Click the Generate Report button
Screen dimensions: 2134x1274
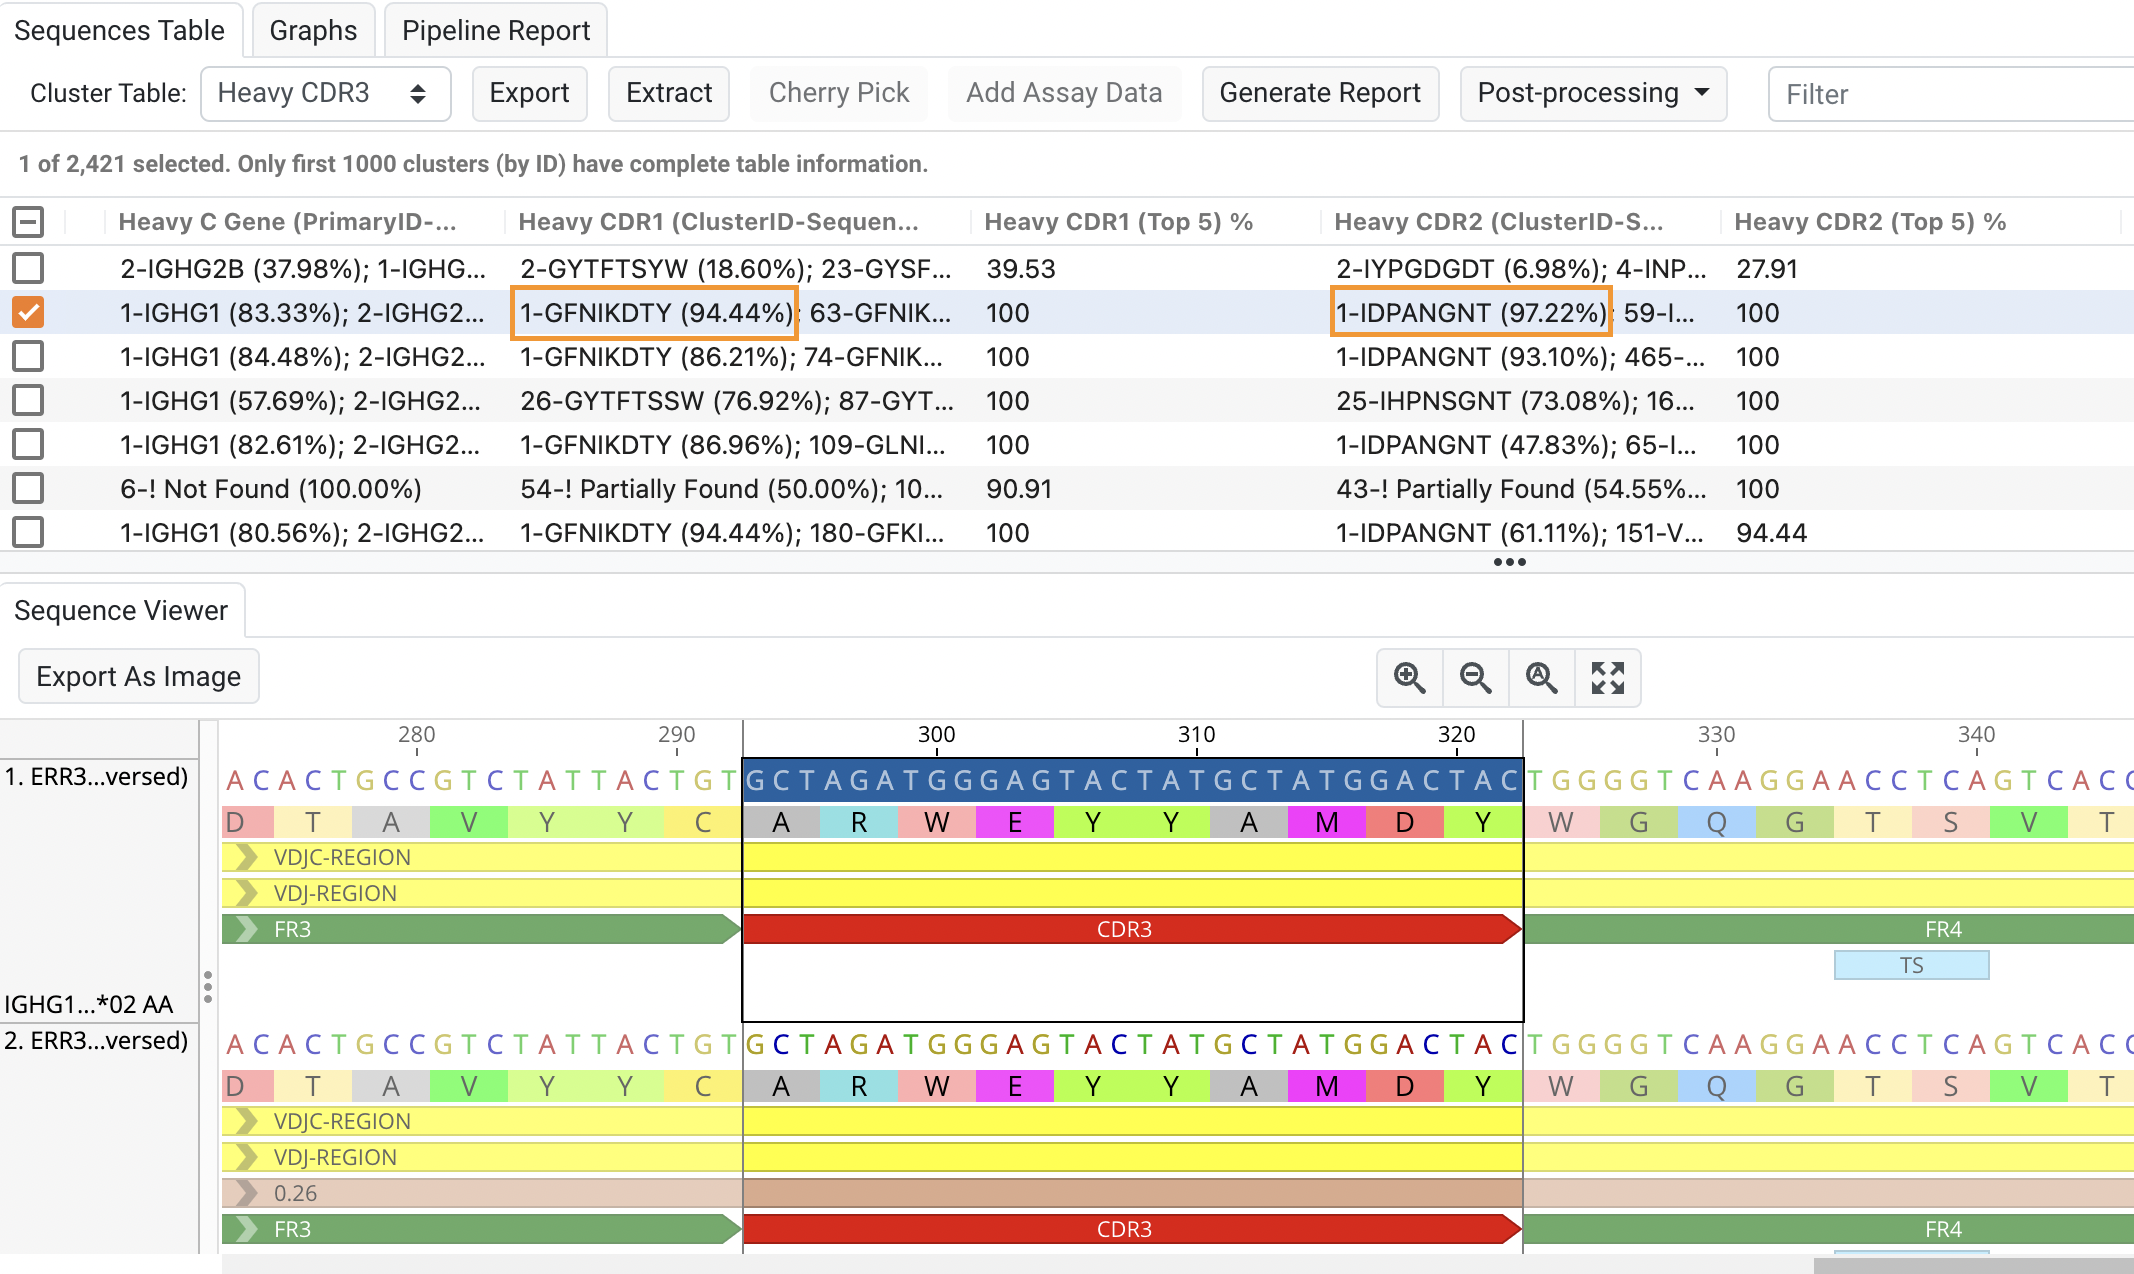pos(1320,94)
